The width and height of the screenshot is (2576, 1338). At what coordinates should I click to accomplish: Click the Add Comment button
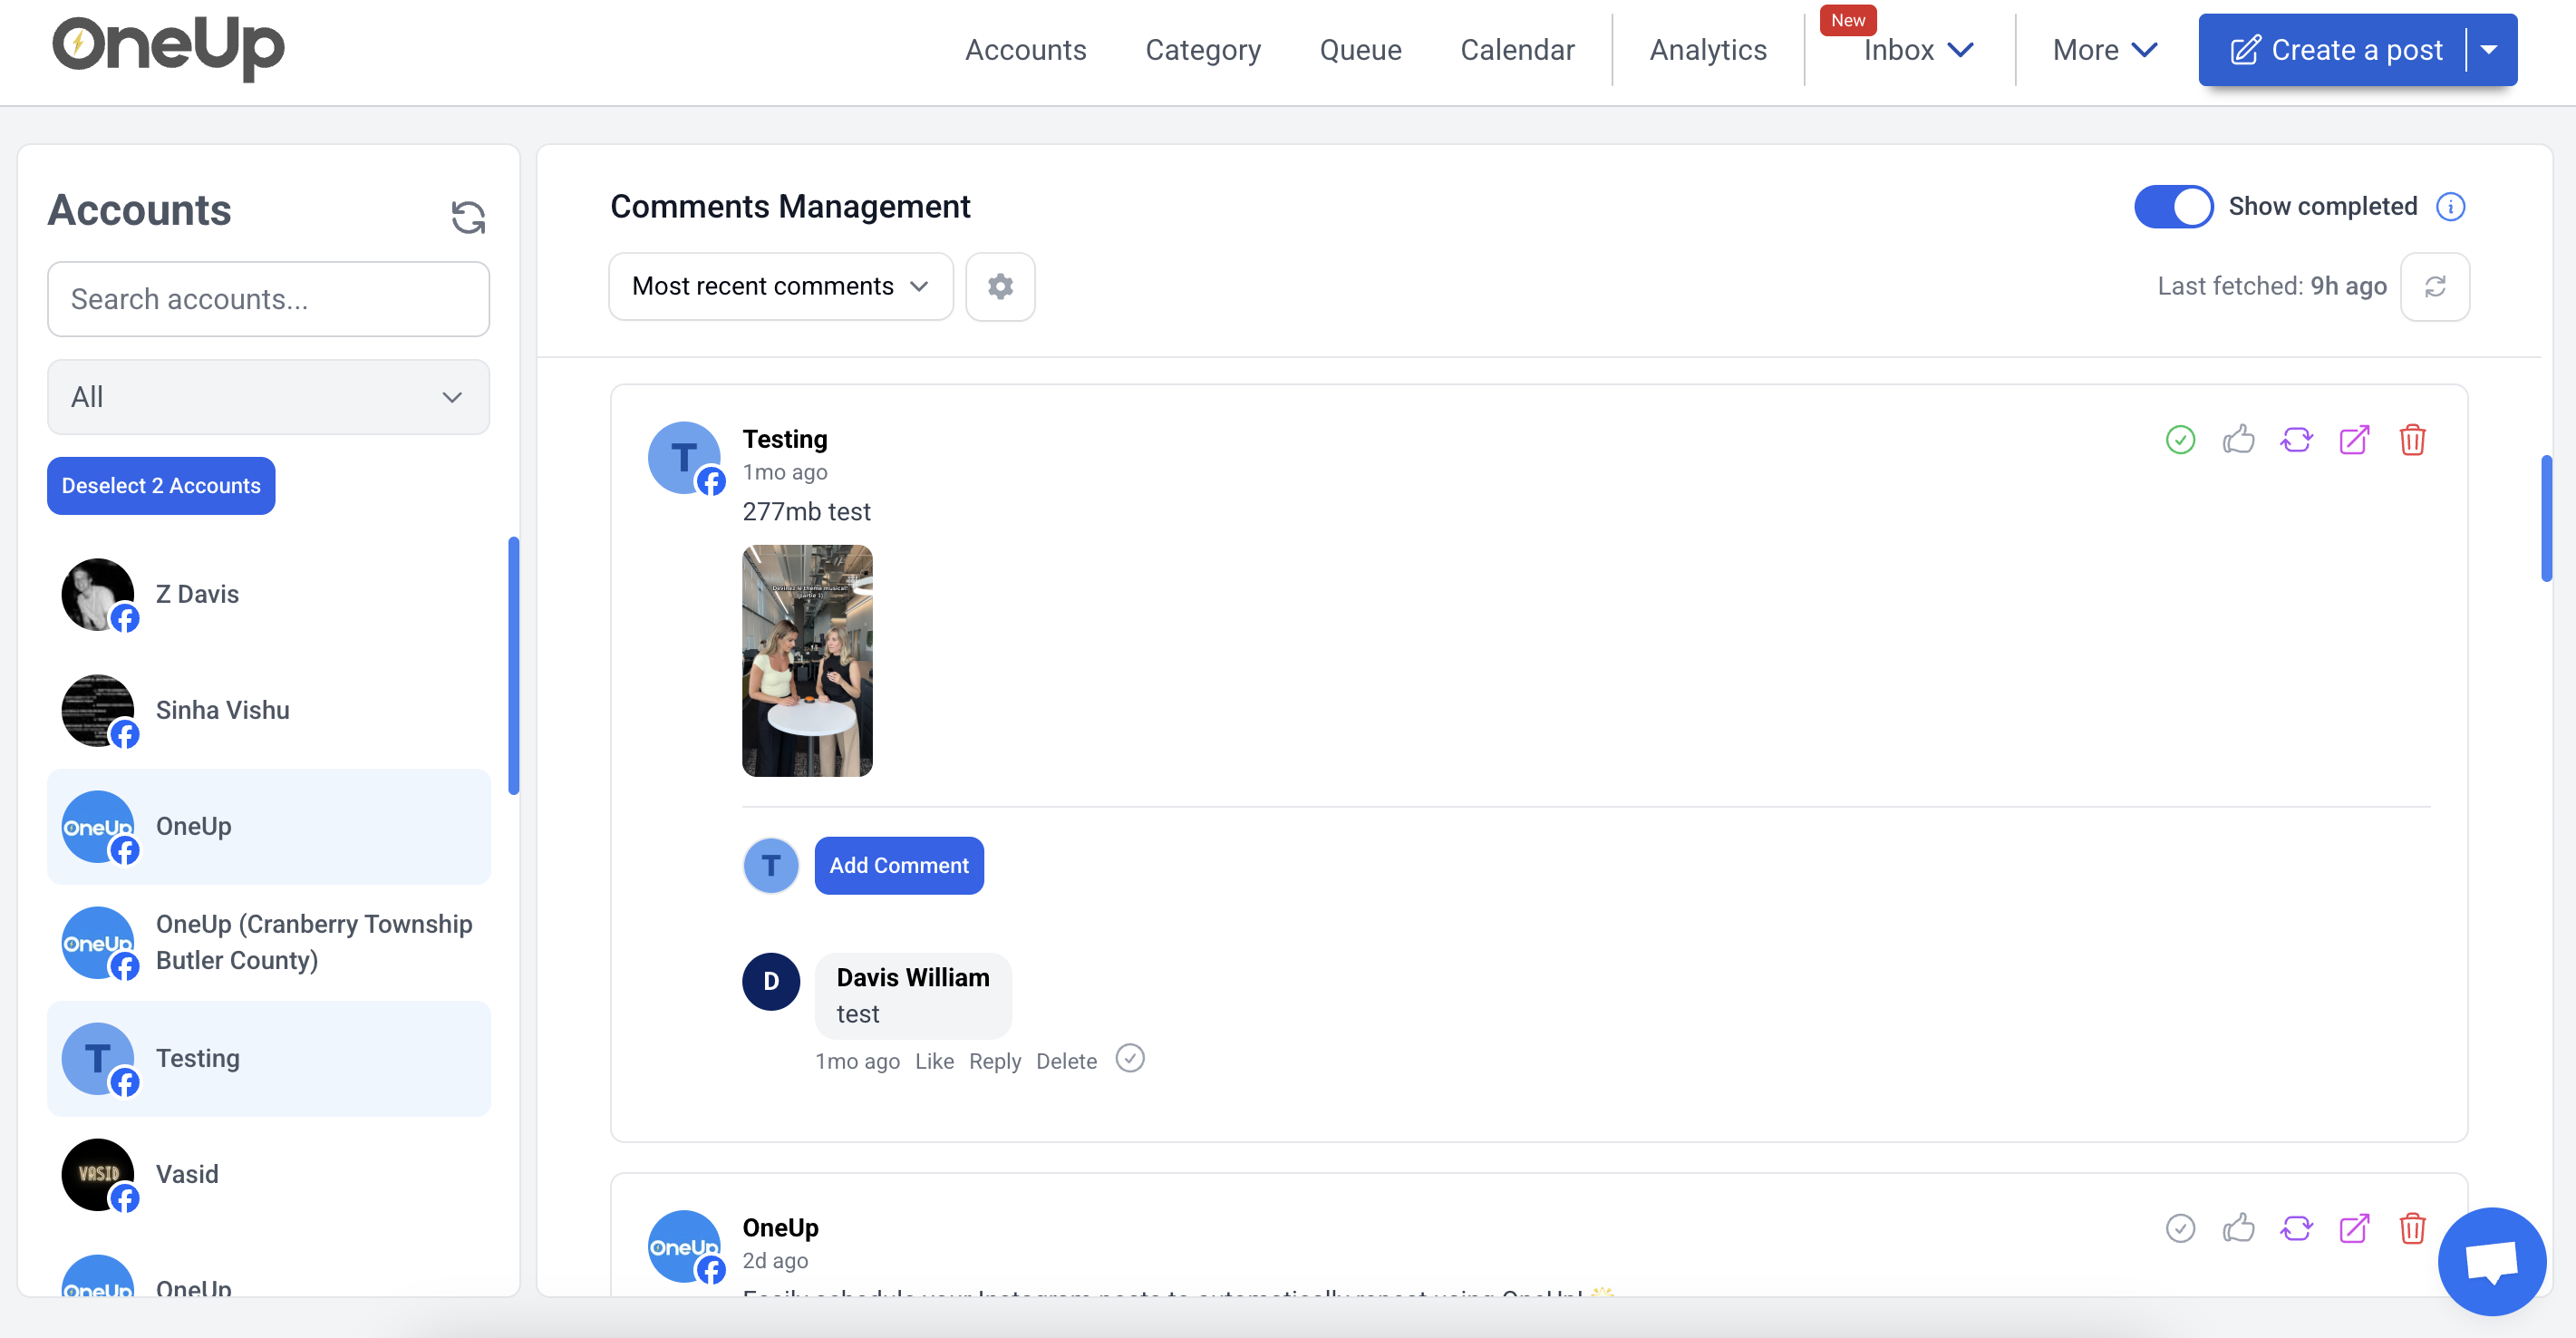[898, 865]
